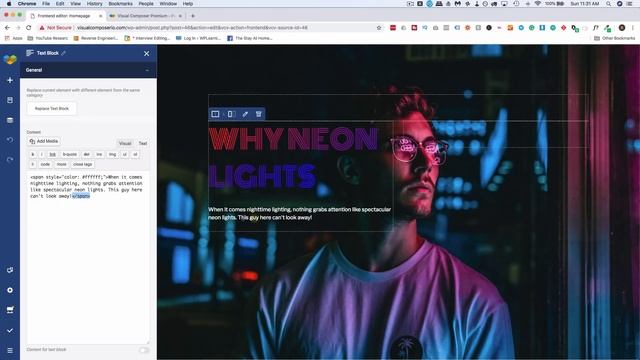Click the b-quote quicktag button
Image resolution: width=640 pixels, height=360 pixels.
click(70, 154)
